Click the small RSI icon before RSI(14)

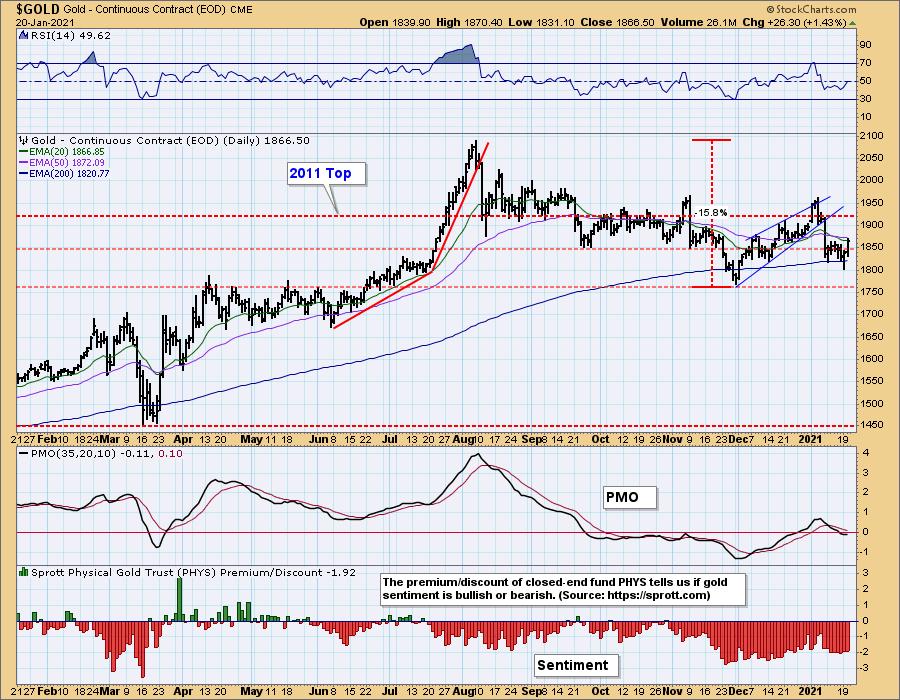click(24, 35)
